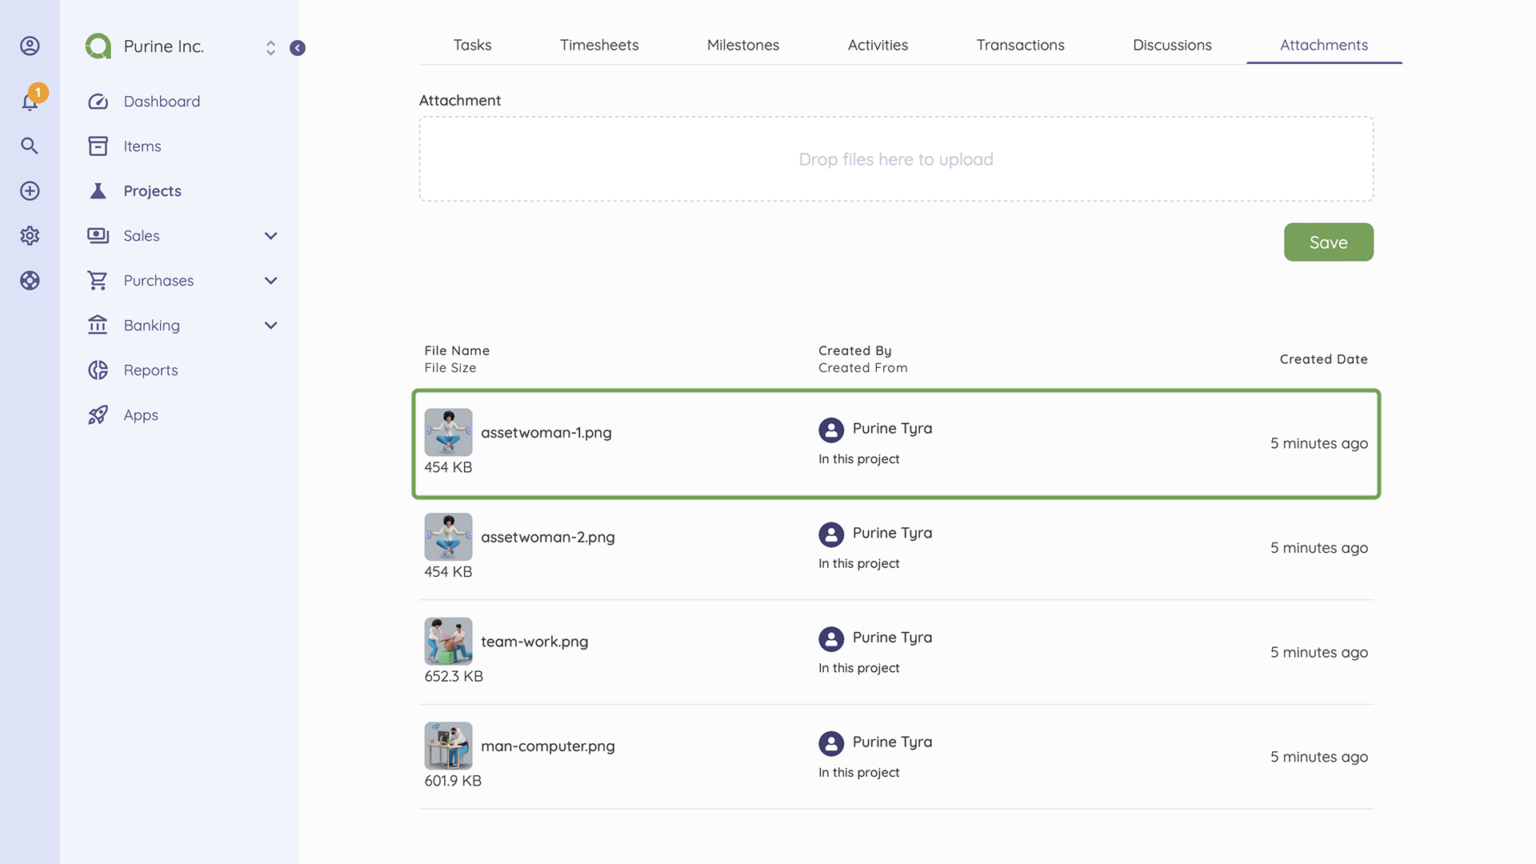Select the Attachments tab
1536x864 pixels.
(1324, 45)
